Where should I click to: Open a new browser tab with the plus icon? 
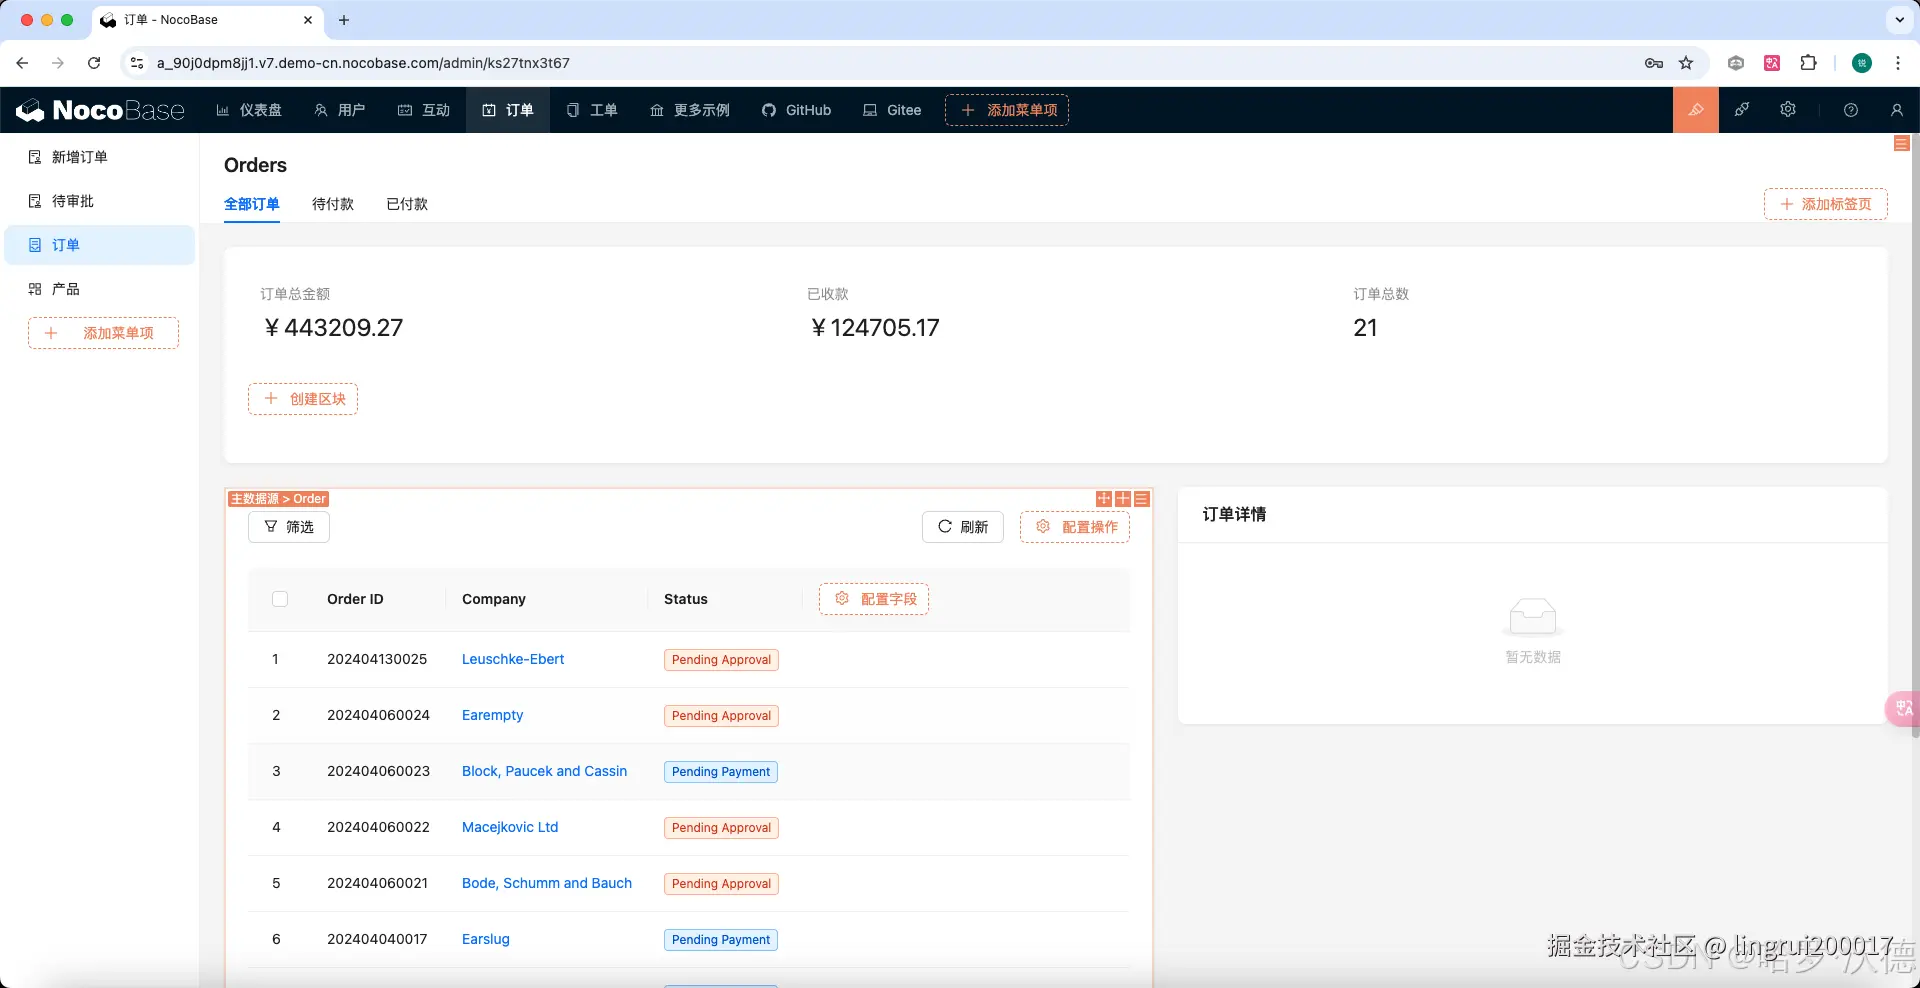click(344, 20)
